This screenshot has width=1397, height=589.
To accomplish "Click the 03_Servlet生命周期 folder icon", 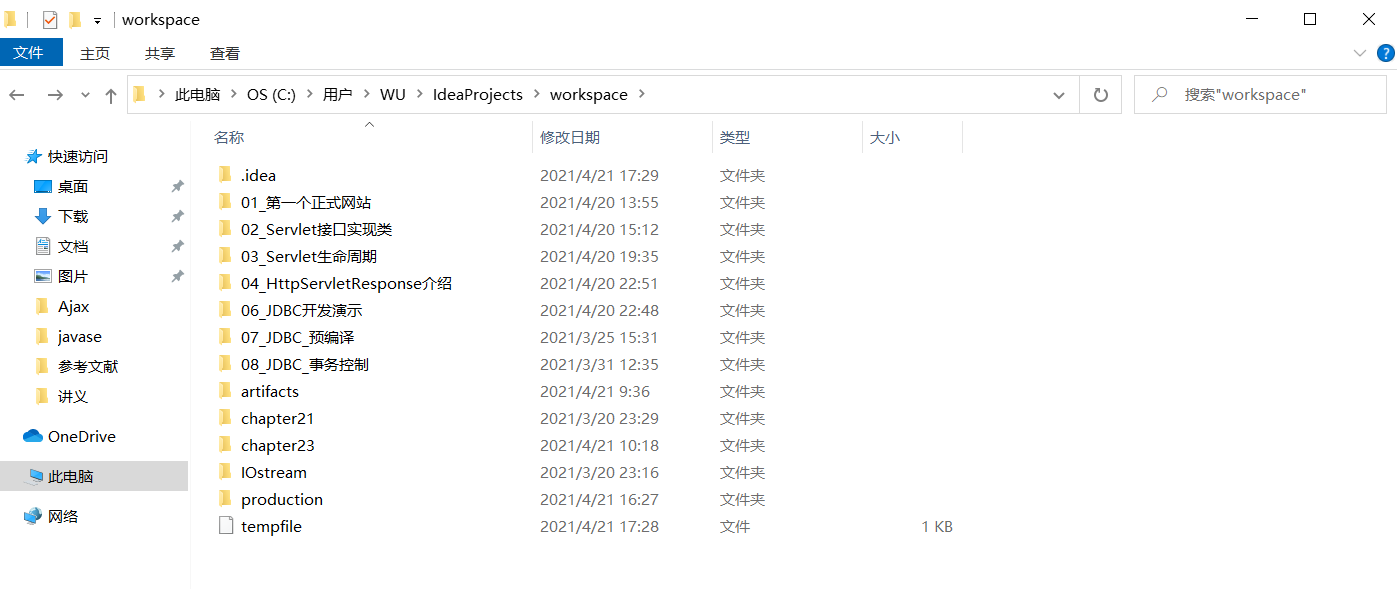I will click(225, 256).
